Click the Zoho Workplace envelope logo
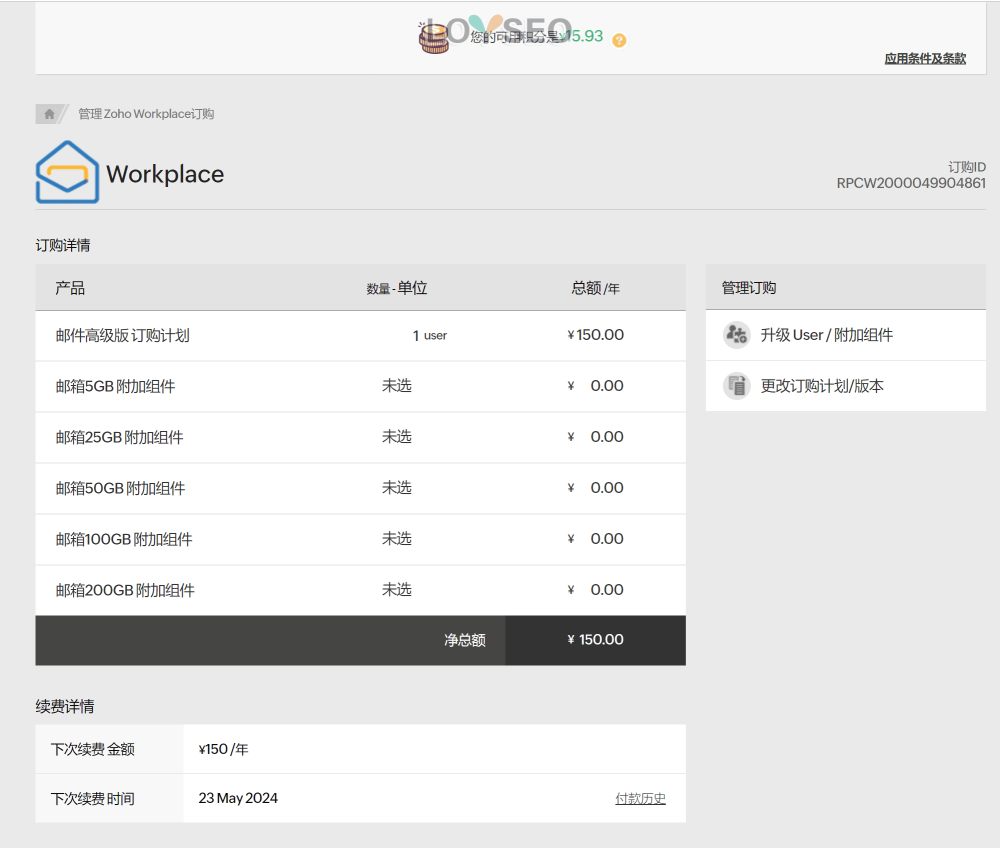Image resolution: width=1000 pixels, height=848 pixels. (67, 172)
